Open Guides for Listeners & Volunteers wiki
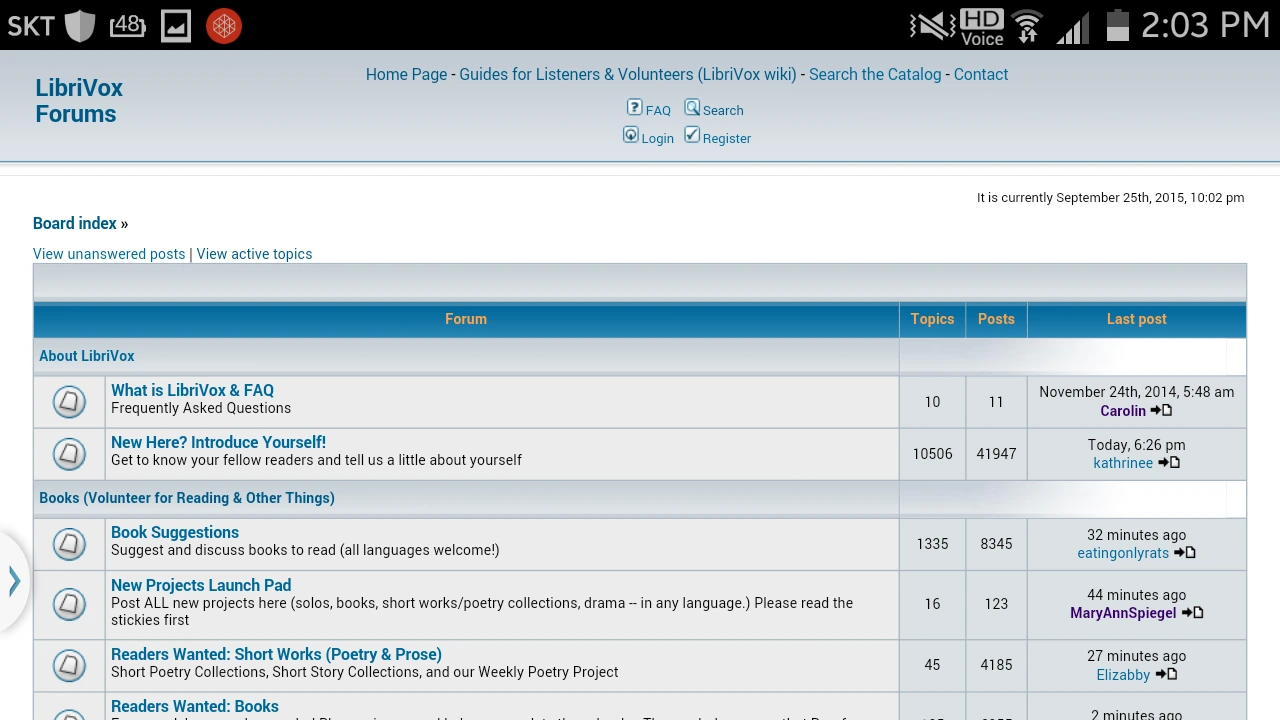This screenshot has width=1280, height=720. click(628, 74)
